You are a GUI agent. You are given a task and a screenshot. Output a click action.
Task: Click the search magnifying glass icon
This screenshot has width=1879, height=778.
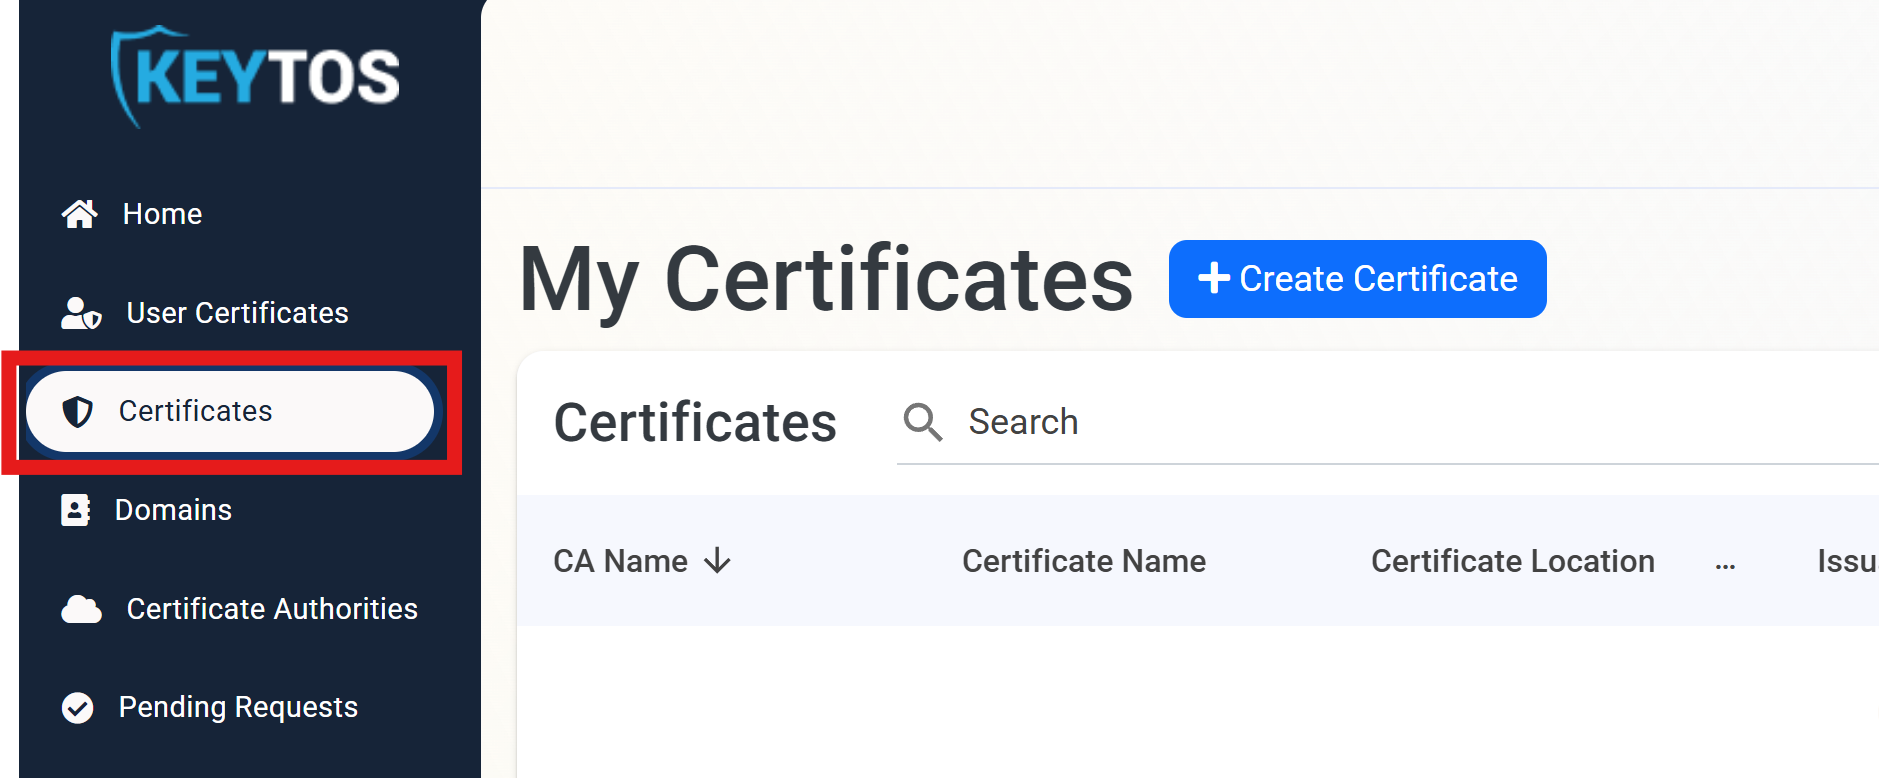pos(922,422)
